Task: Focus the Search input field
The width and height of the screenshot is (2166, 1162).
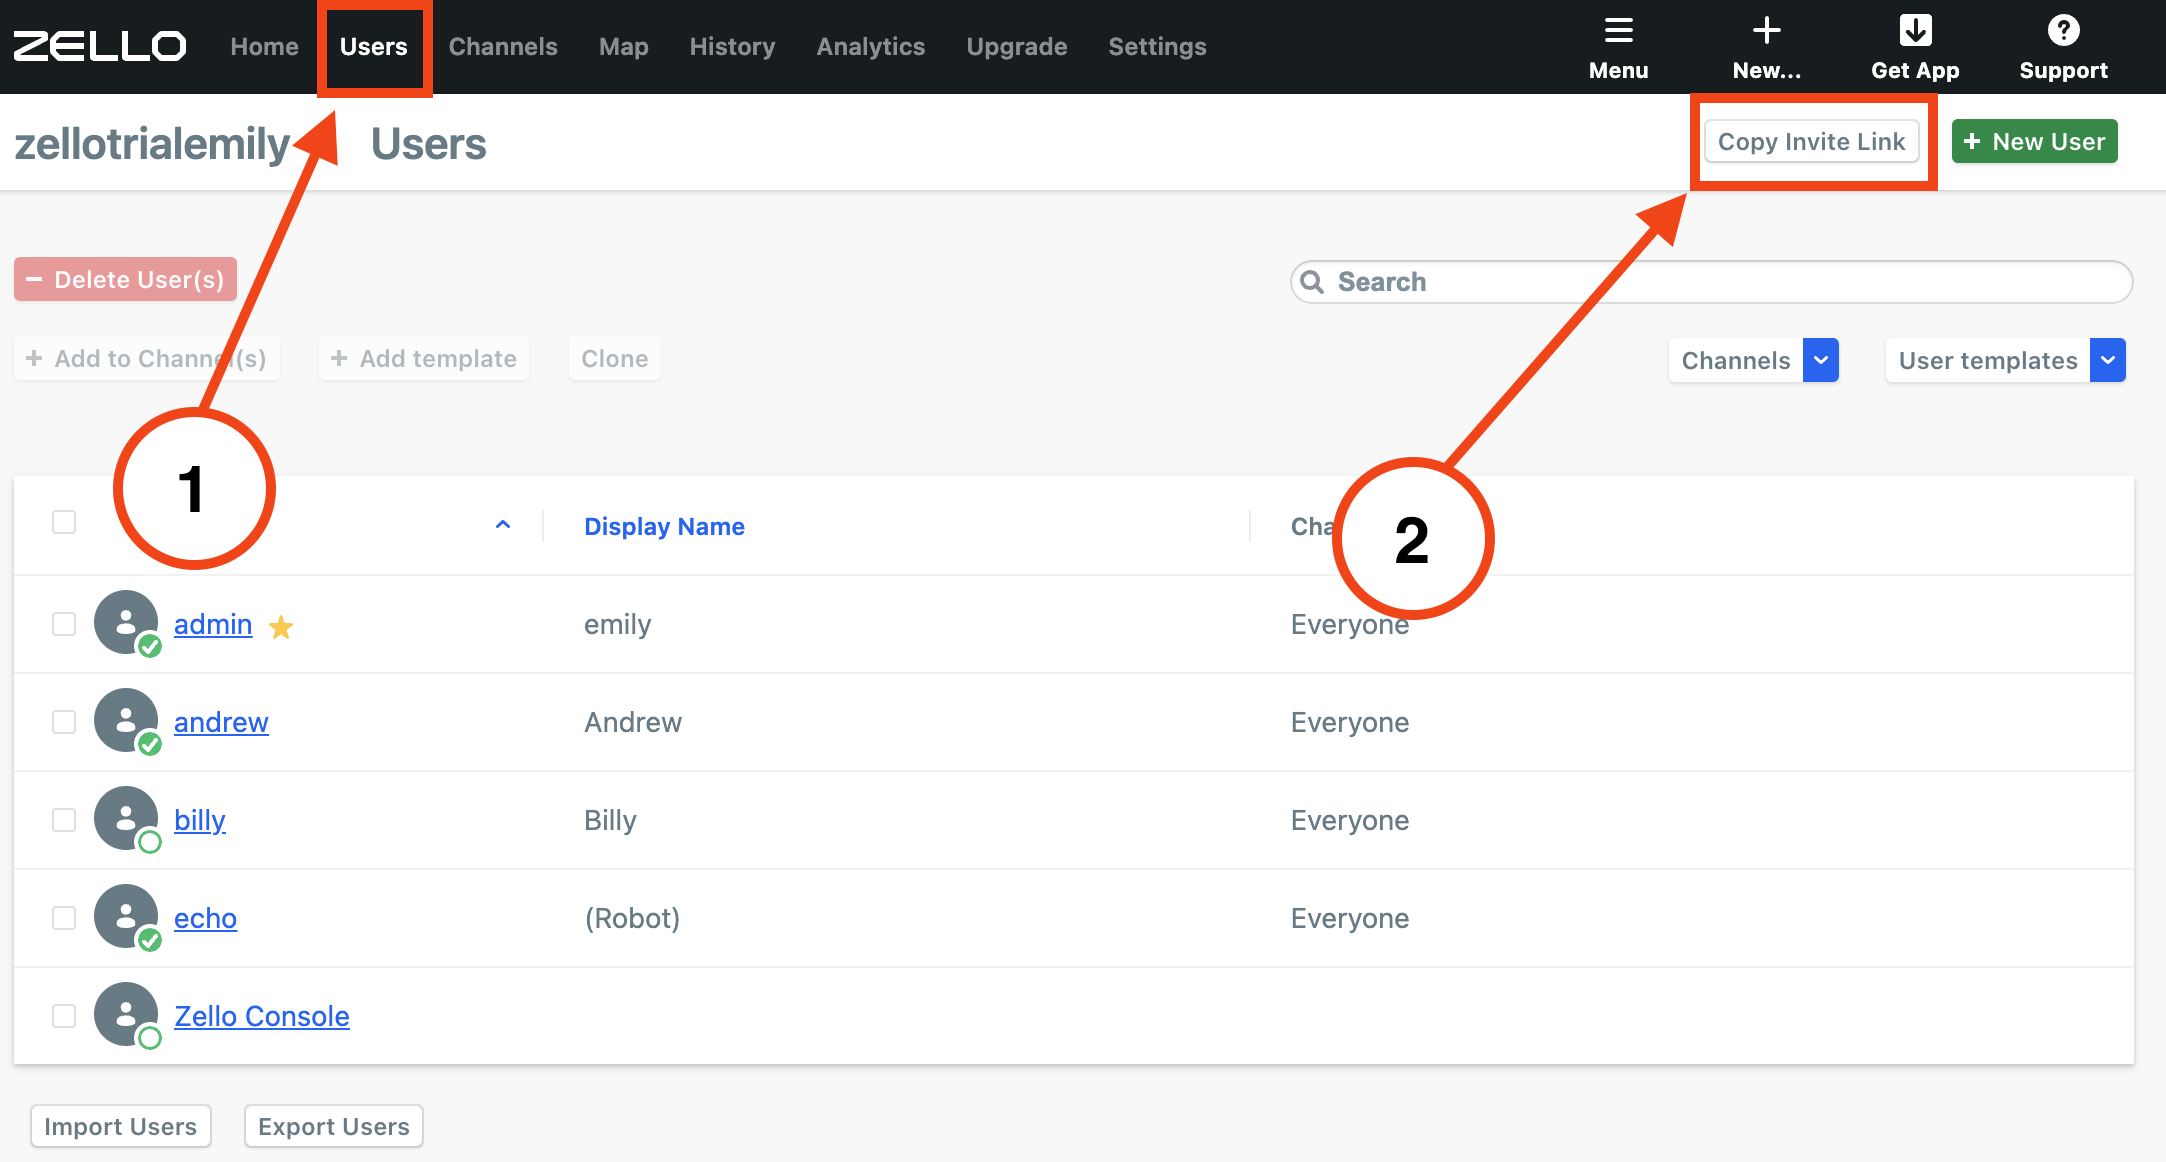Action: 1711,282
